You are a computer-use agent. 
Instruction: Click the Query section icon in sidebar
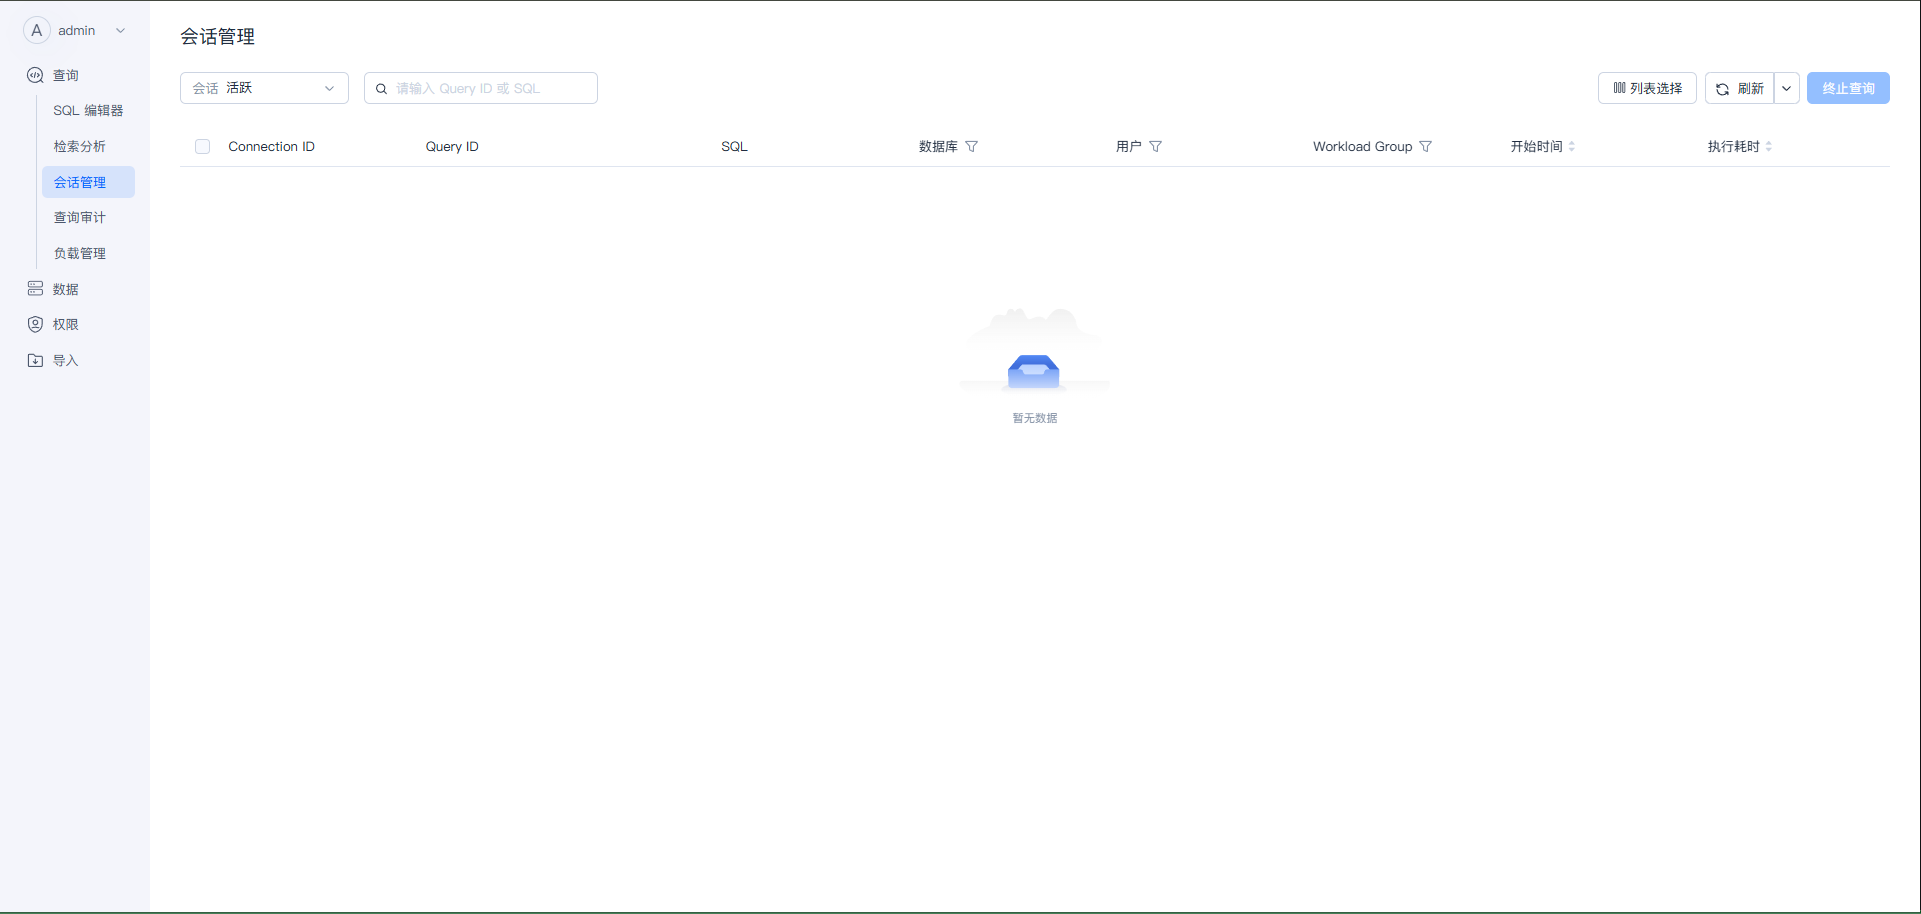coord(35,75)
